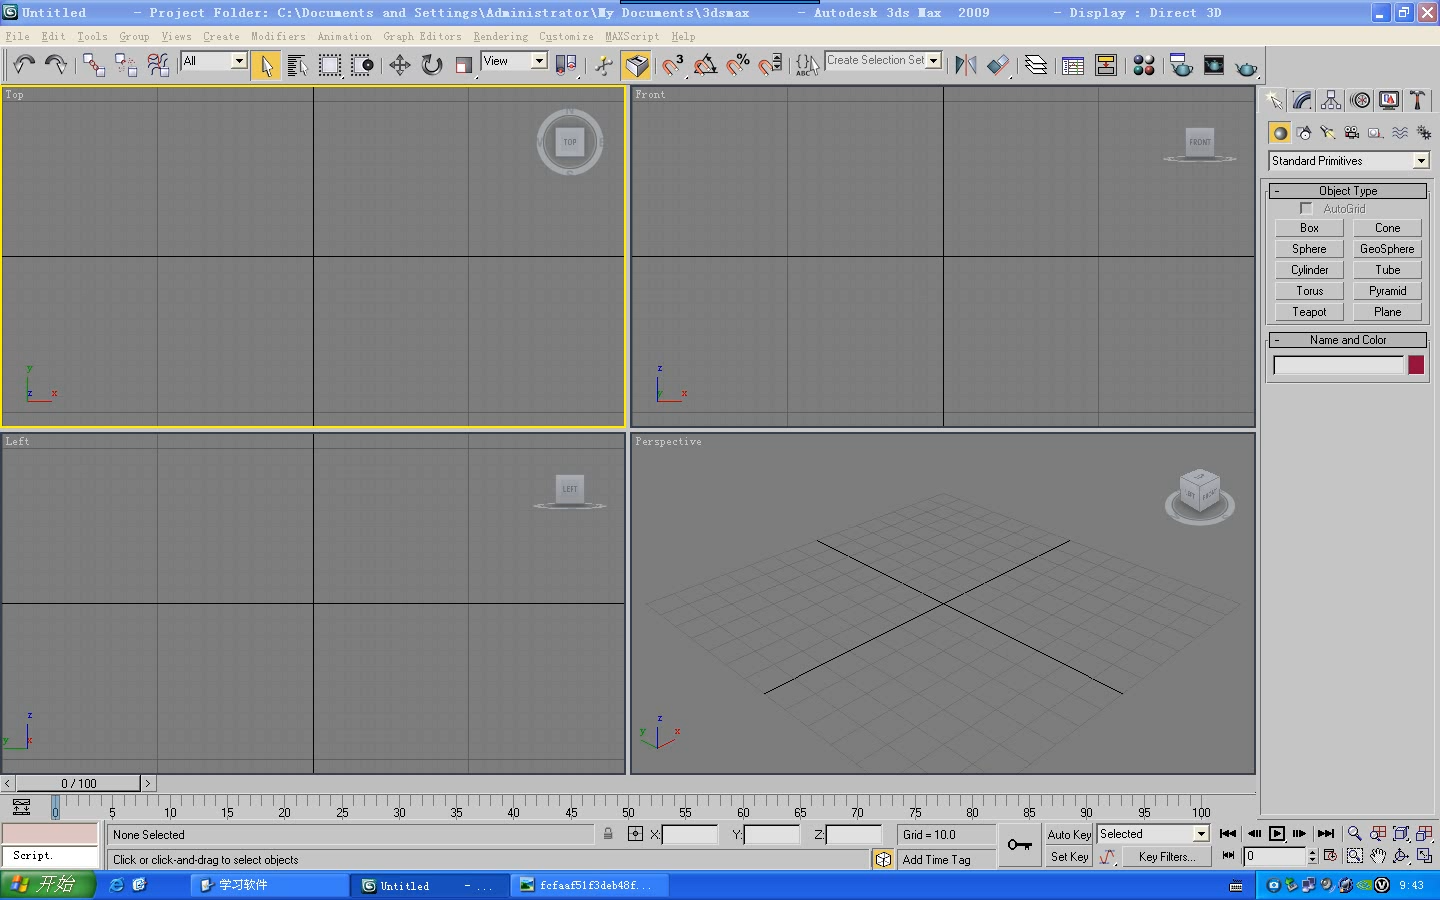
Task: Toggle Absolute/Offset transform type-in mode
Action: (635, 834)
